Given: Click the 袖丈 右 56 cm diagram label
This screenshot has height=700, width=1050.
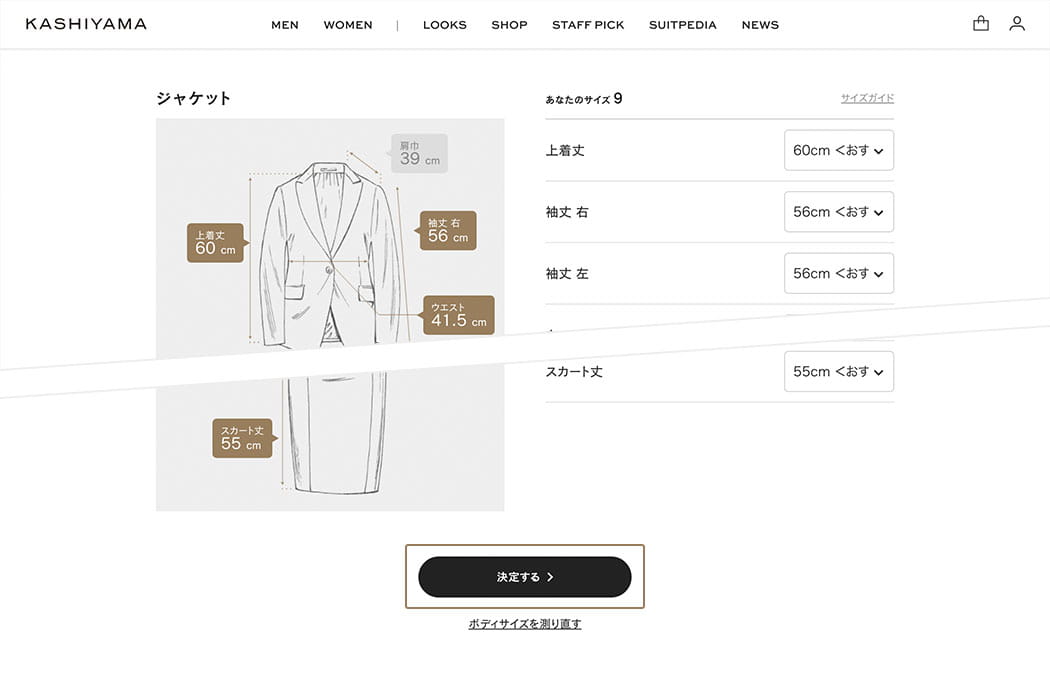Looking at the screenshot, I should 448,230.
